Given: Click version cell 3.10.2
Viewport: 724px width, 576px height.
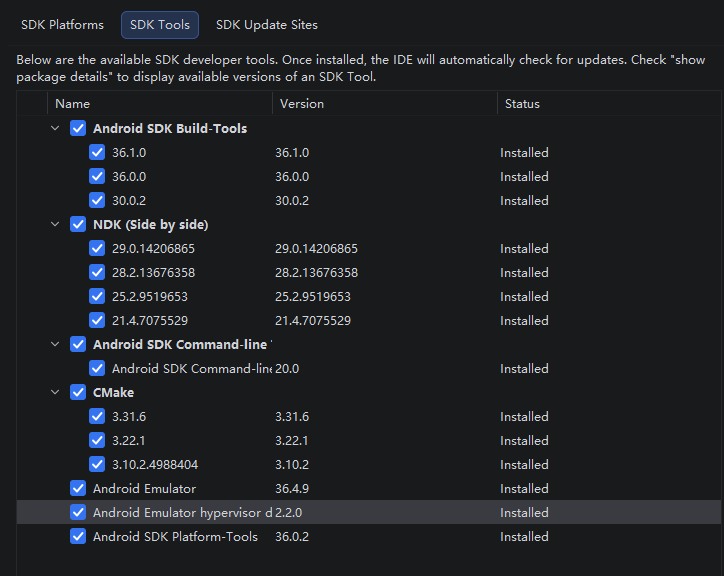Looking at the screenshot, I should coord(292,465).
